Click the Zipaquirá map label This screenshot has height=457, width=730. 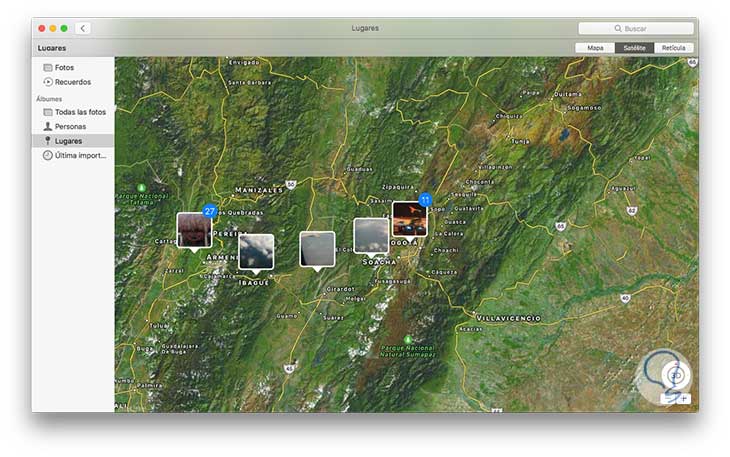398,187
